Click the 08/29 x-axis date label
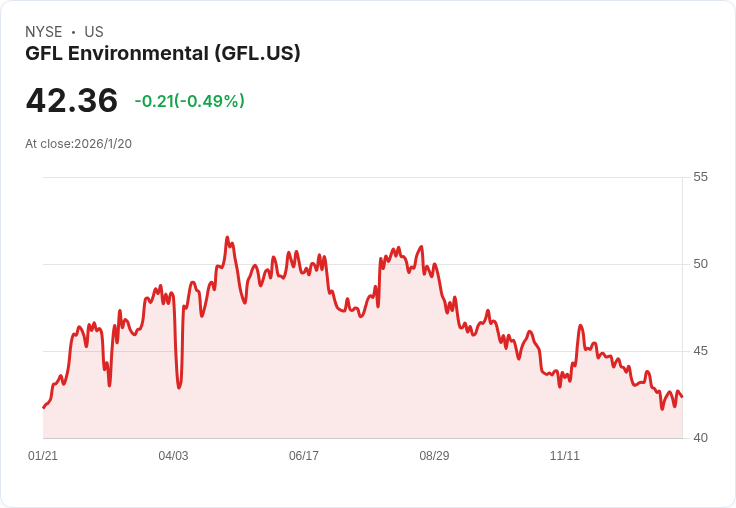736x508 pixels. point(434,456)
